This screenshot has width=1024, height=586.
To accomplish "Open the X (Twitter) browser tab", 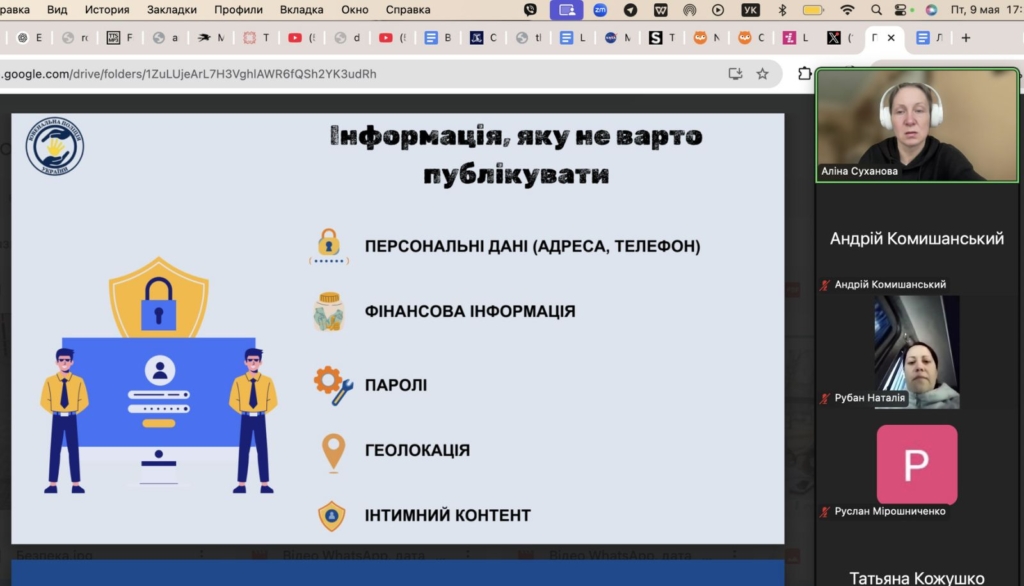I will coord(833,38).
